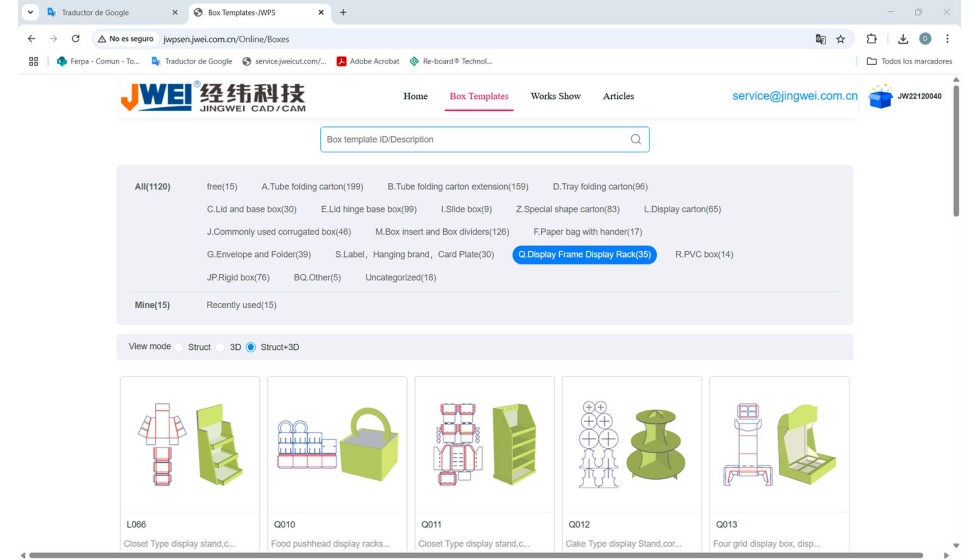980x560 pixels.
Task: Open the apps grid in bookmarks bar
Action: [34, 61]
